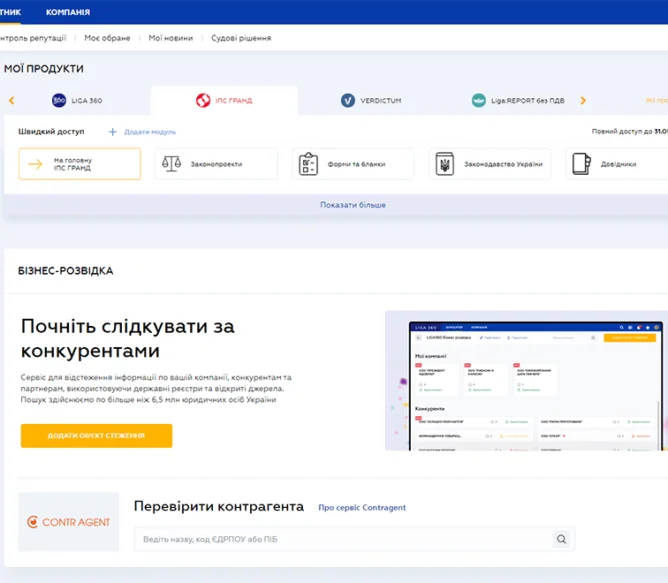Open На головну ІПС ГРАНД tile

click(x=80, y=164)
